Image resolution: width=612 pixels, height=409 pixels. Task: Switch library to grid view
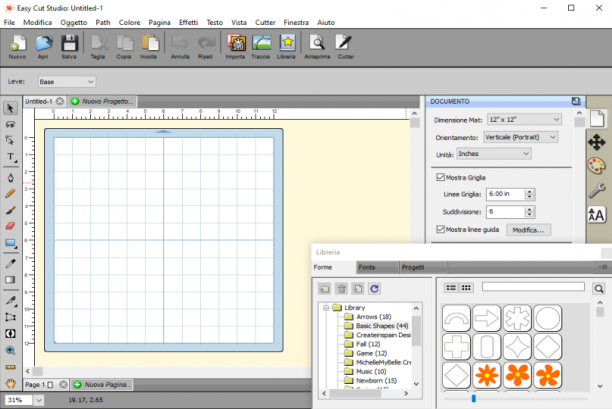[x=466, y=288]
